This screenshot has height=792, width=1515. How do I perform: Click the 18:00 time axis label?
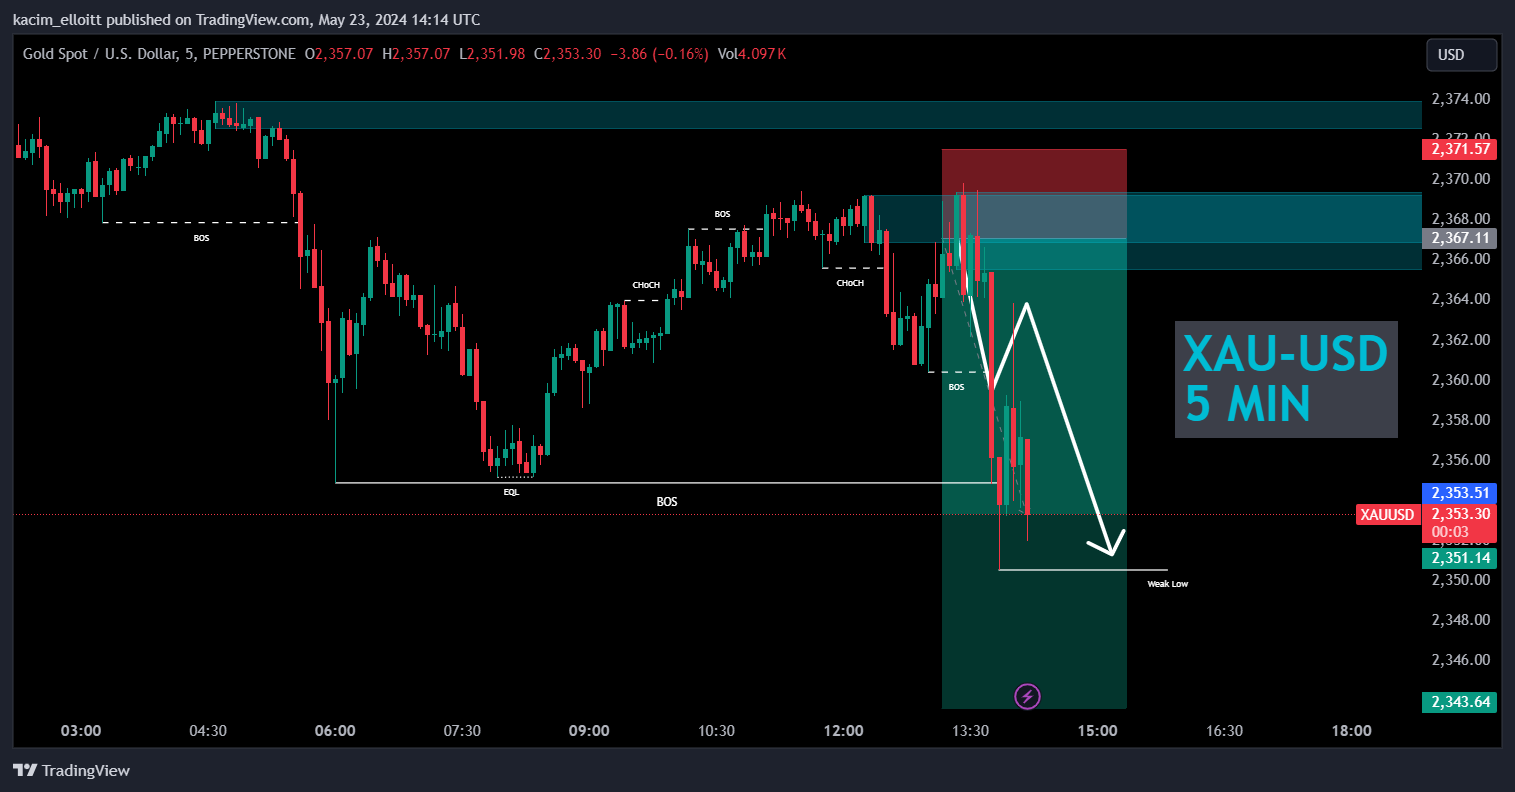1352,731
